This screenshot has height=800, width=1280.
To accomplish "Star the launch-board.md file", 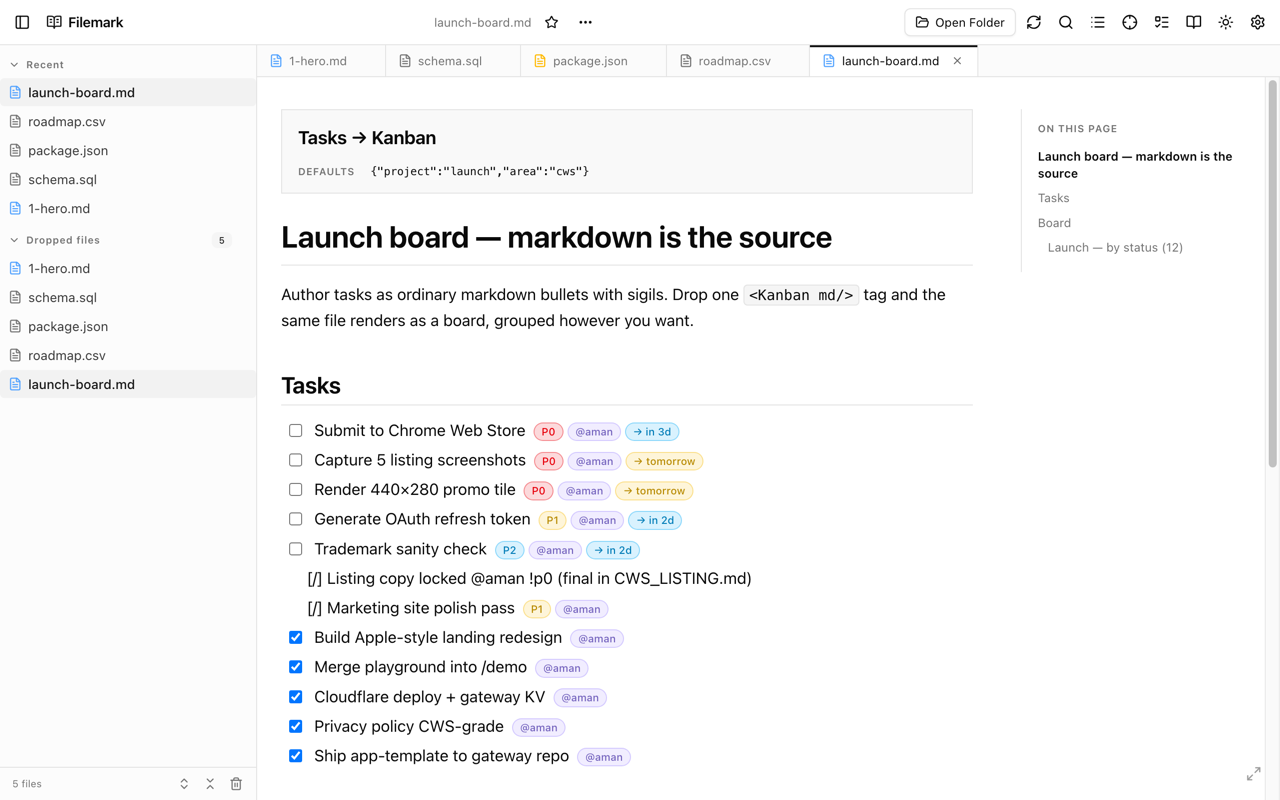I will pyautogui.click(x=552, y=22).
